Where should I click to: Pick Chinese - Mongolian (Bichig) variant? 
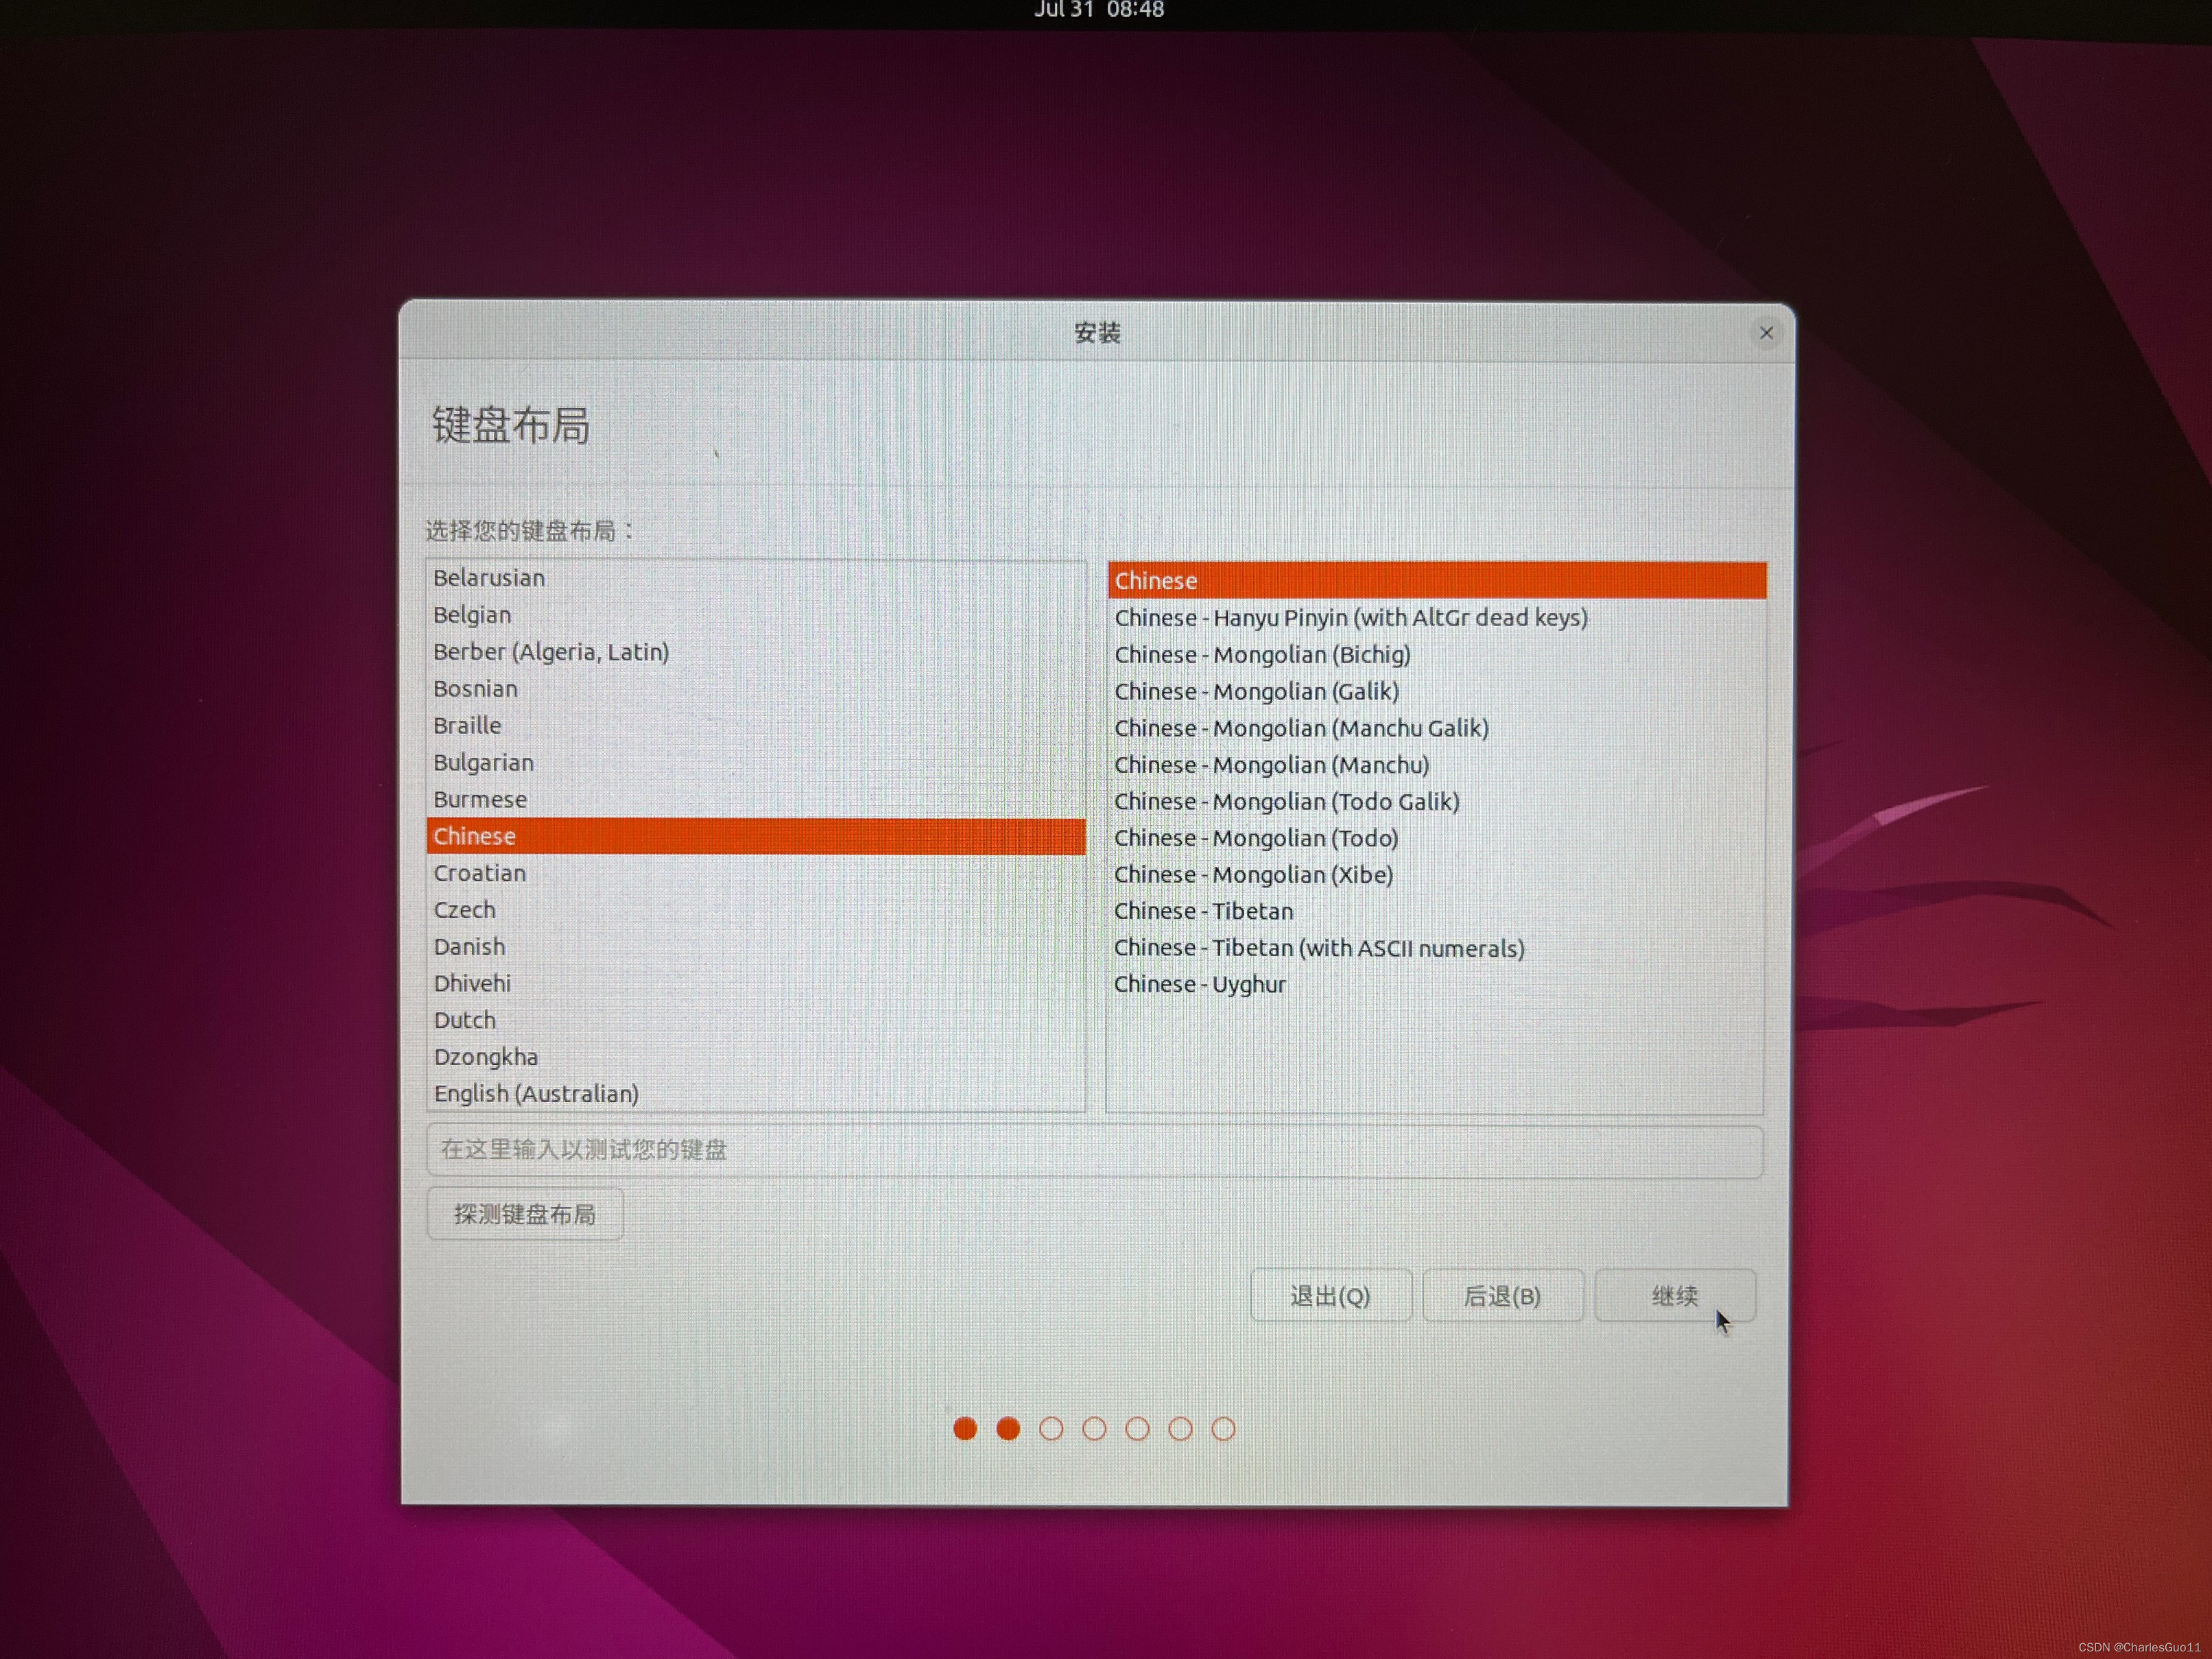pos(1262,655)
